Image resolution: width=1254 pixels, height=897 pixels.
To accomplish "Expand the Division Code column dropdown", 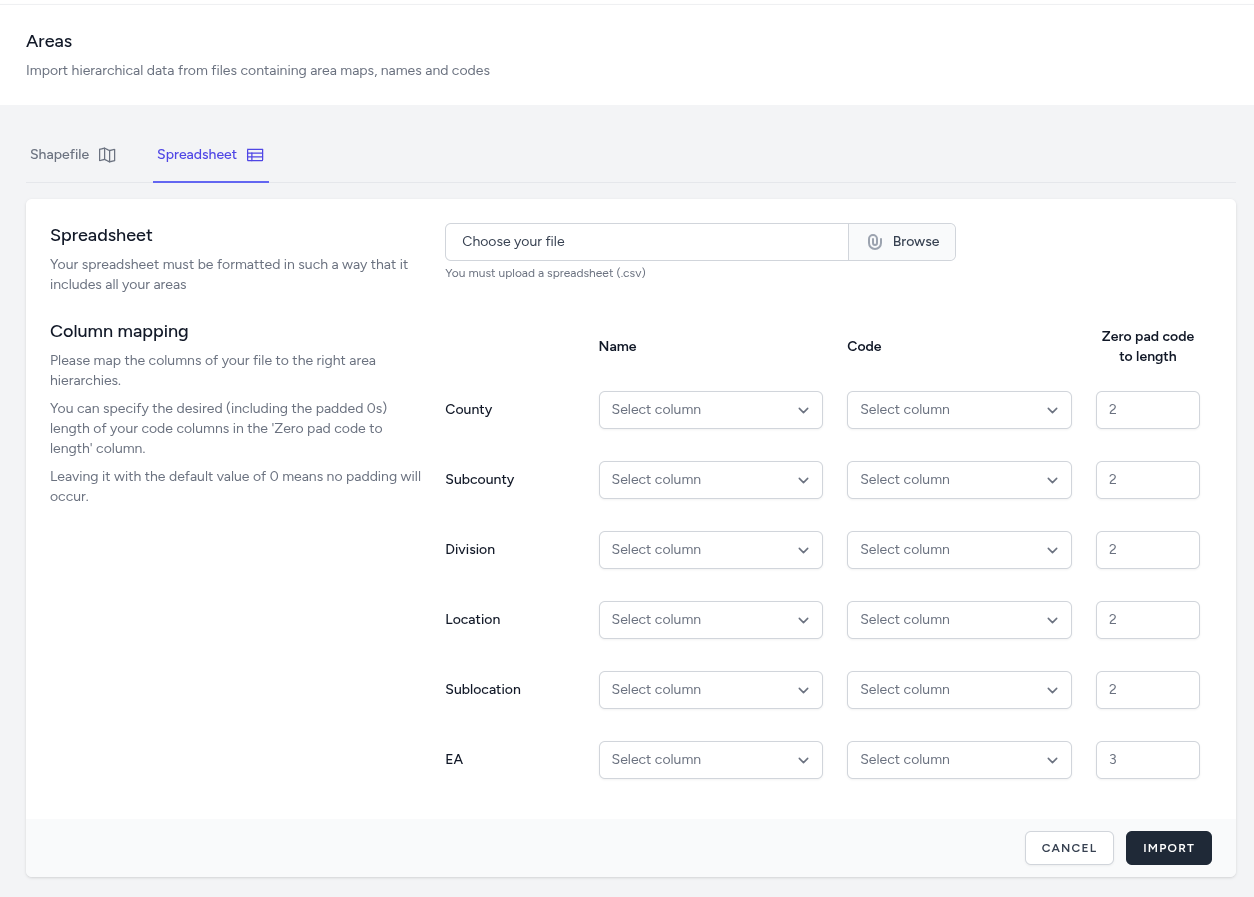I will tap(958, 550).
